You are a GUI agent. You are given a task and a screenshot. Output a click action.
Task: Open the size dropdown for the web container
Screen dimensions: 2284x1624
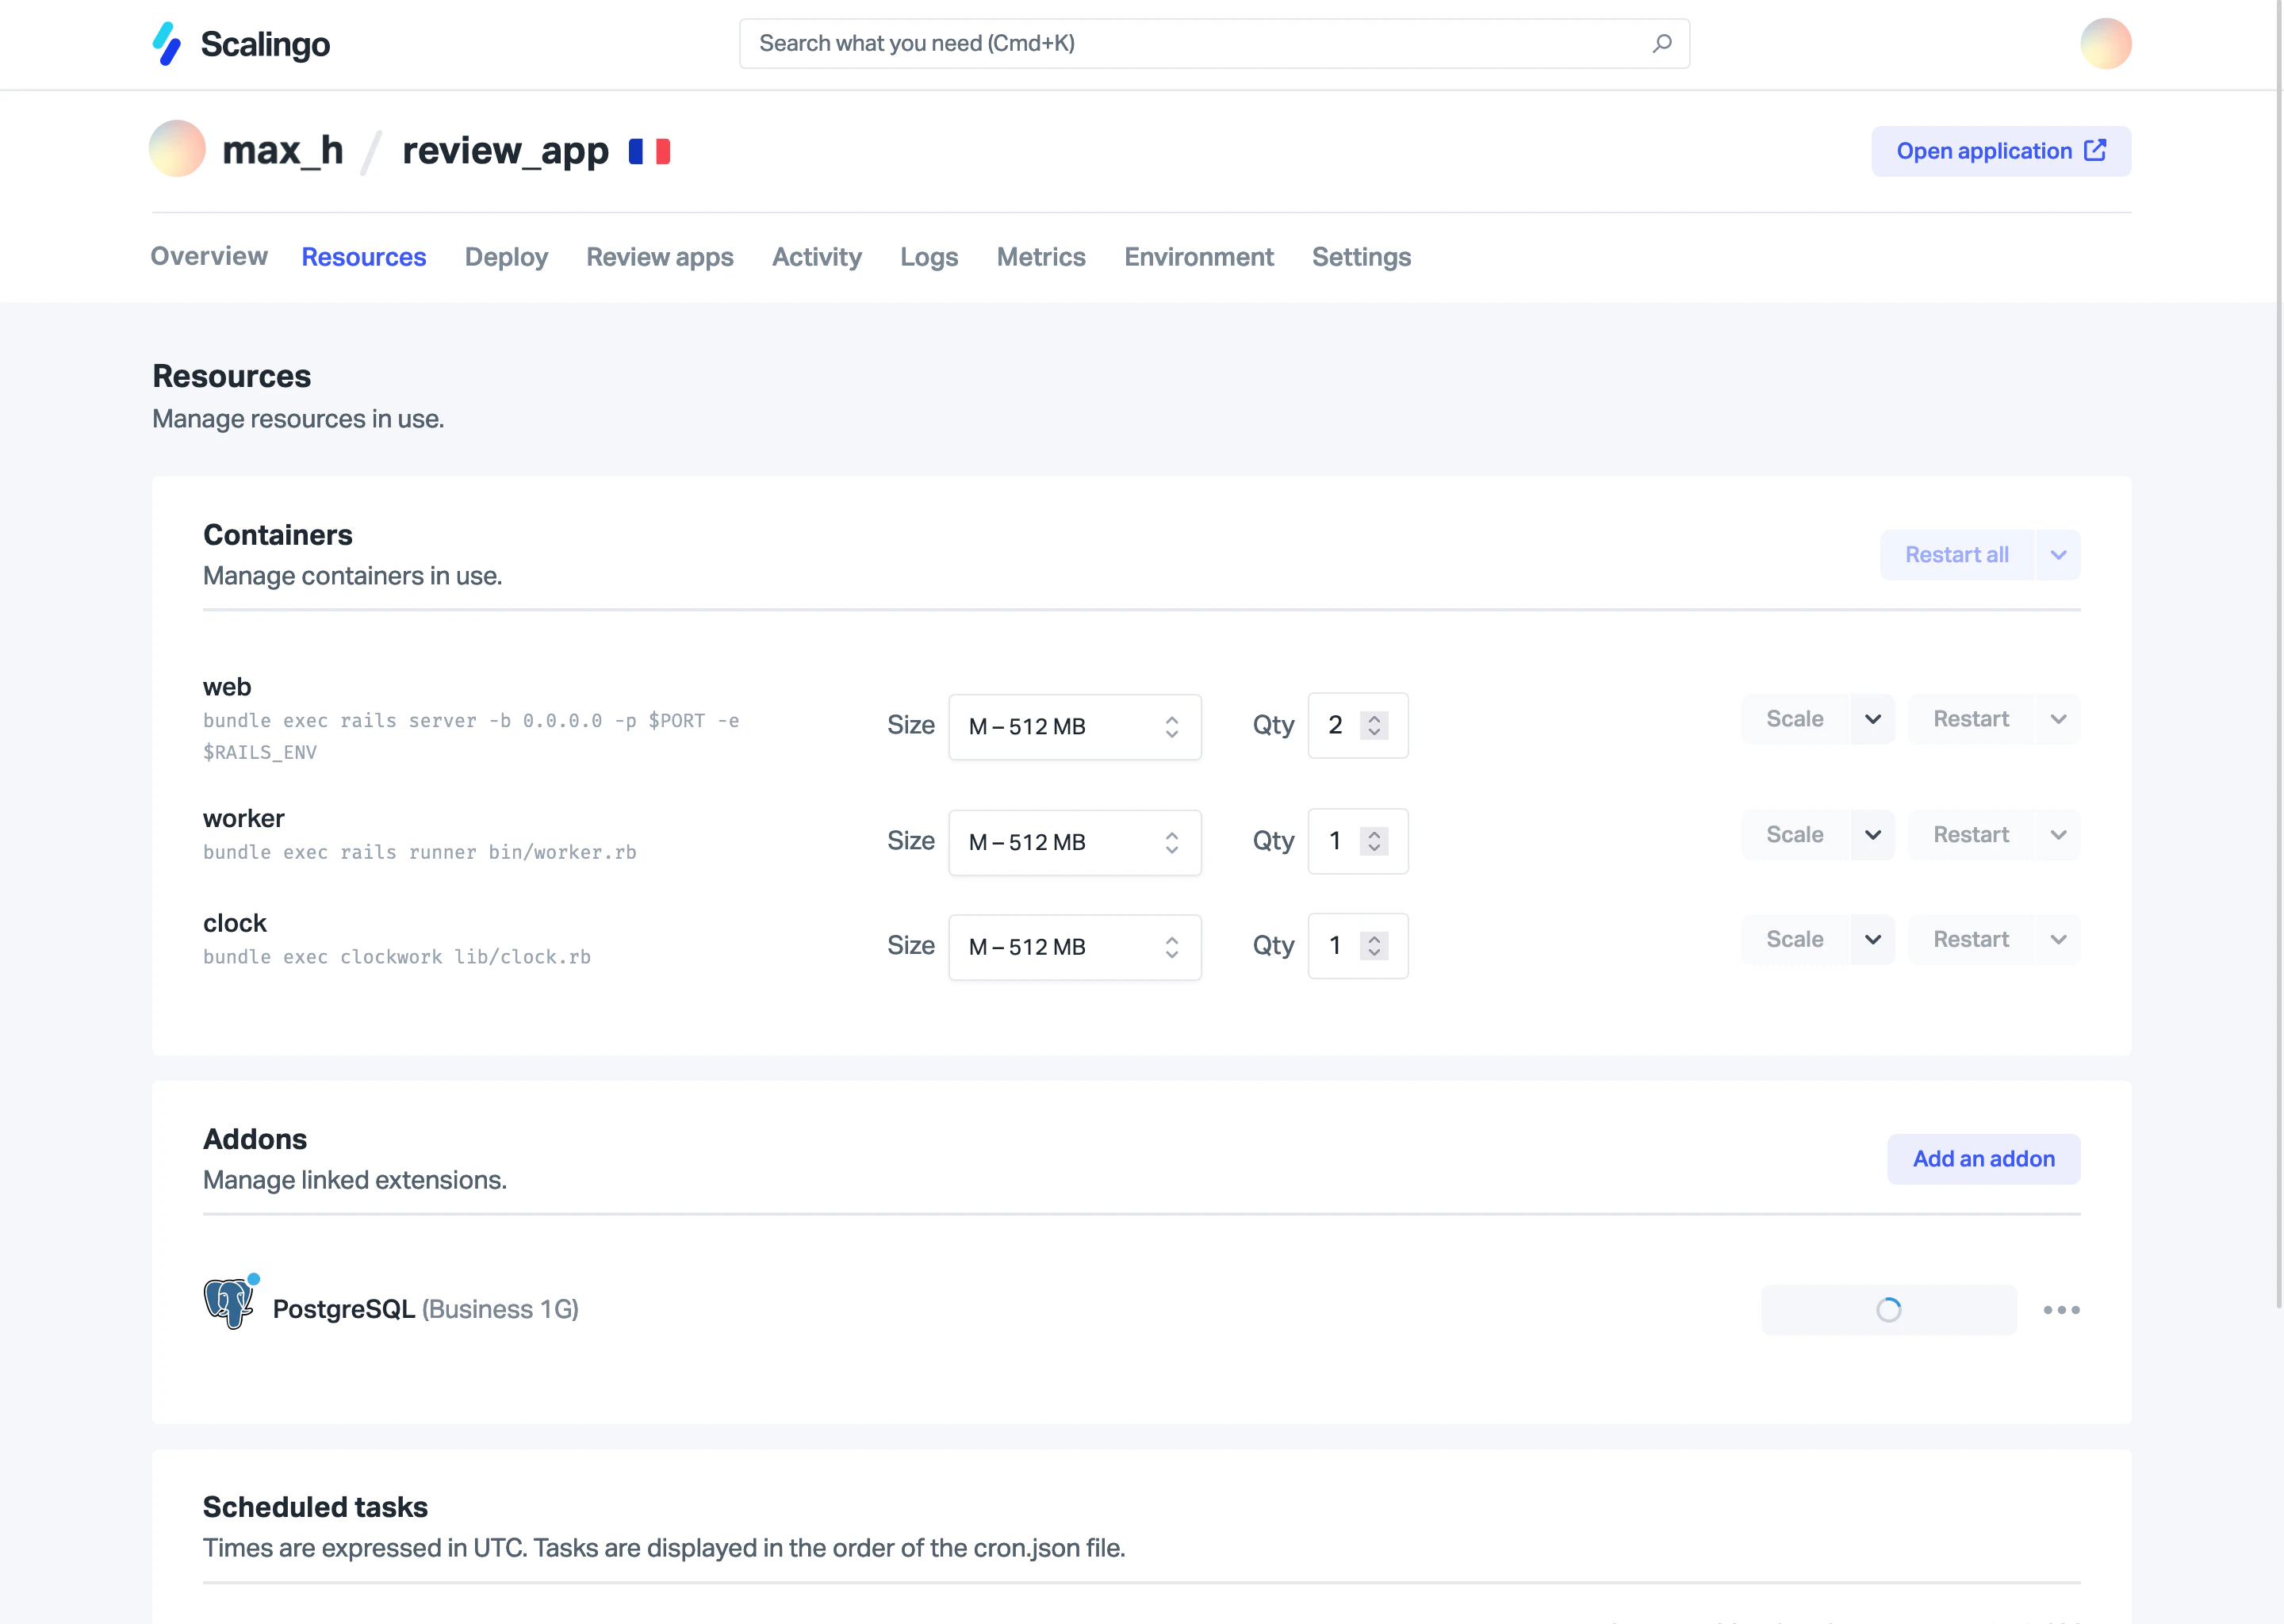click(1074, 726)
